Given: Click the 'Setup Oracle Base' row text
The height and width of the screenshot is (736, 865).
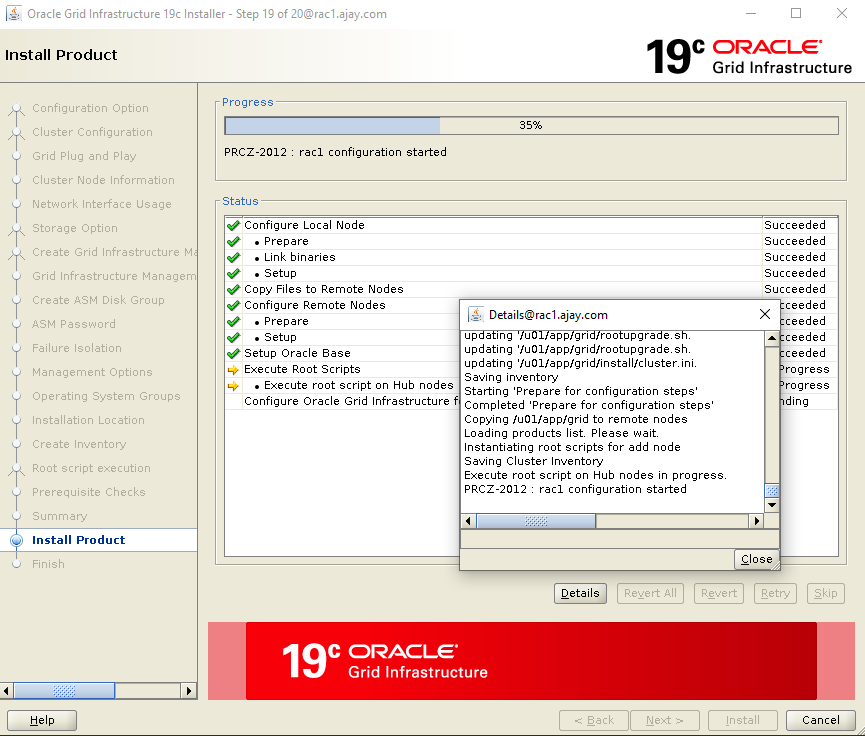Looking at the screenshot, I should 297,353.
